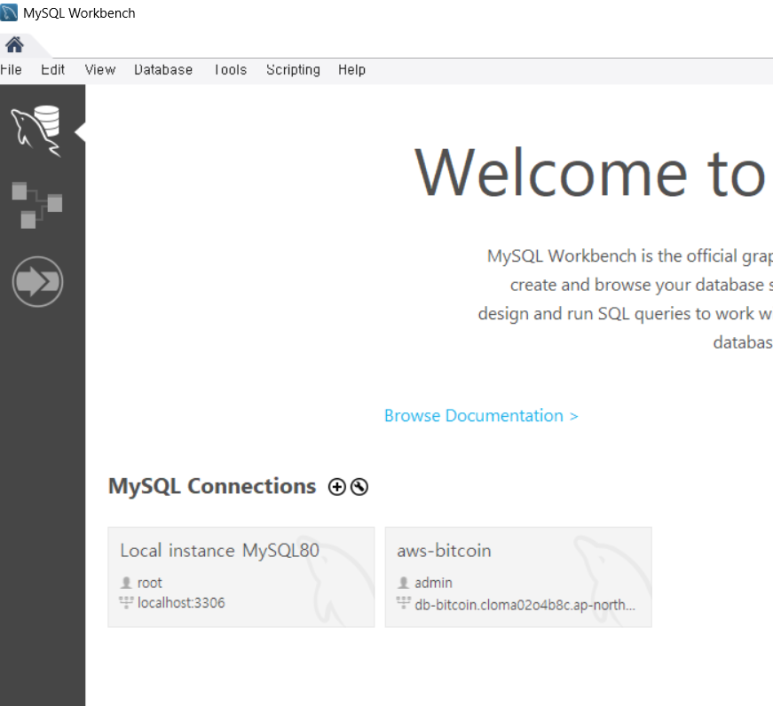Open the Tools menu
This screenshot has width=773, height=706.
coord(230,70)
